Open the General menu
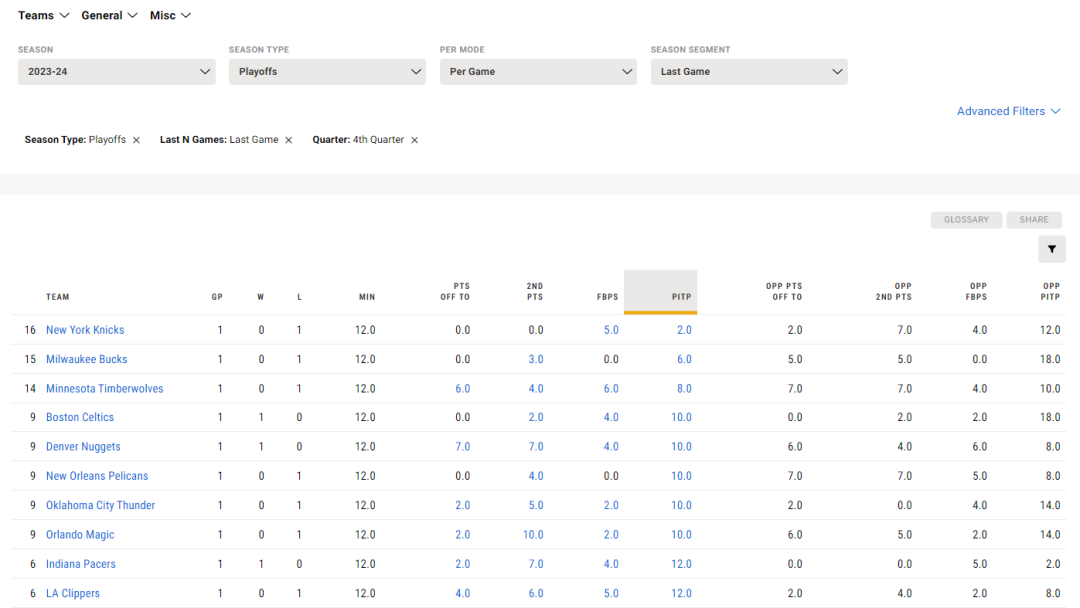This screenshot has height=608, width=1080. pos(109,15)
